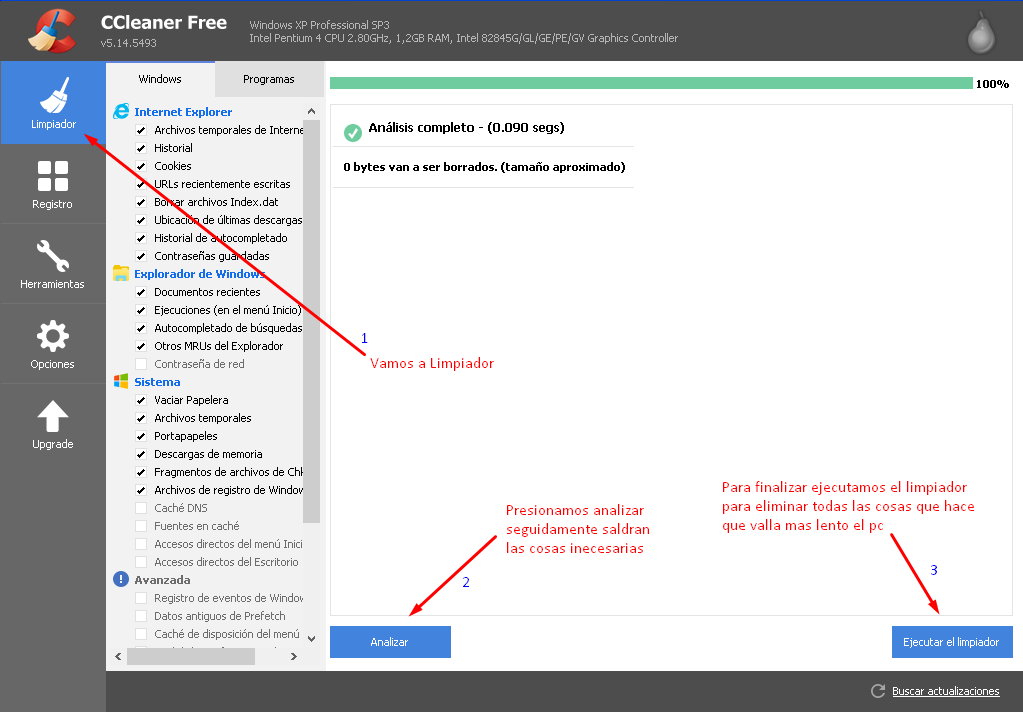The image size is (1023, 712).
Task: Click the Analizar button
Action: [390, 642]
